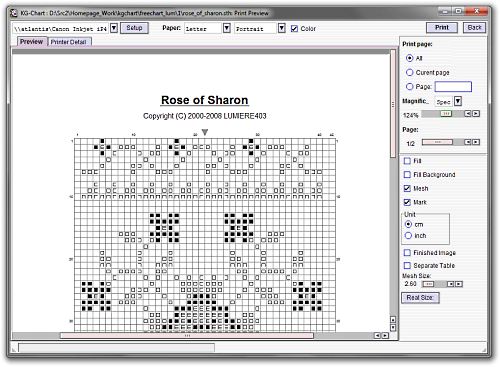Switch to the Printer Detail tab

click(69, 42)
